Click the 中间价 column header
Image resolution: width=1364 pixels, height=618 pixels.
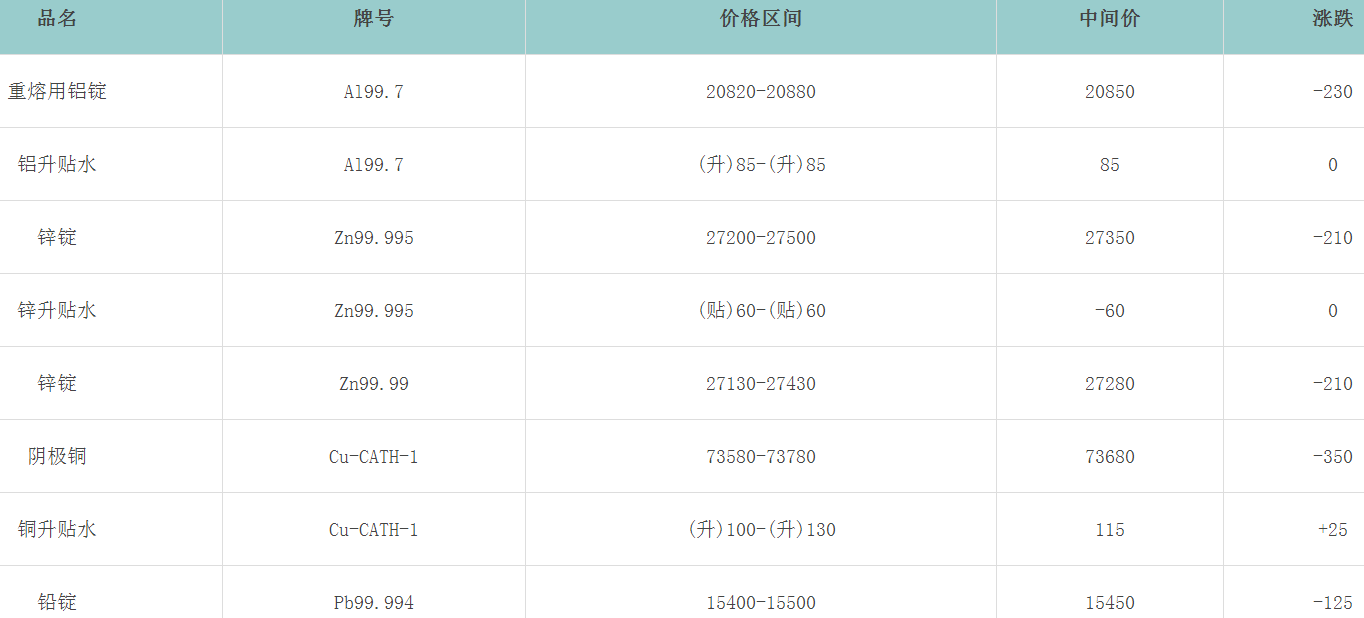tap(1109, 19)
